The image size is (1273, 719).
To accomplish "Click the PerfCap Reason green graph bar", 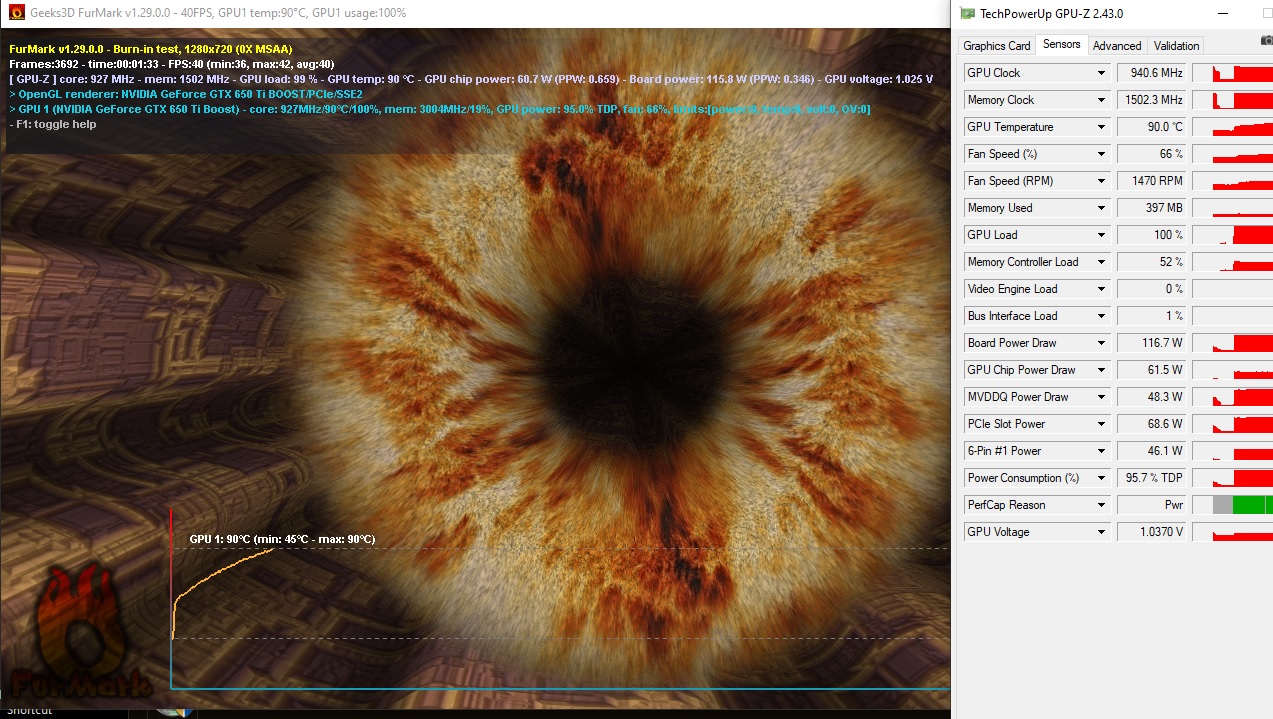I will click(x=1253, y=505).
